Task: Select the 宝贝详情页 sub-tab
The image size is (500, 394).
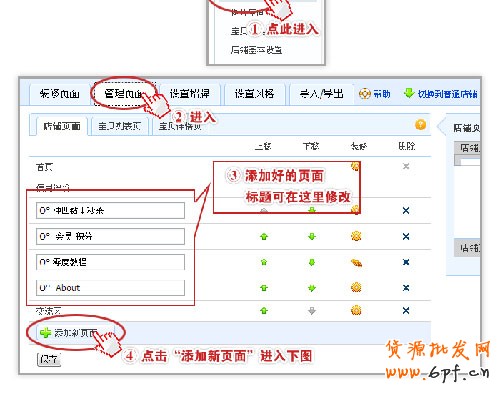Action: click(180, 126)
